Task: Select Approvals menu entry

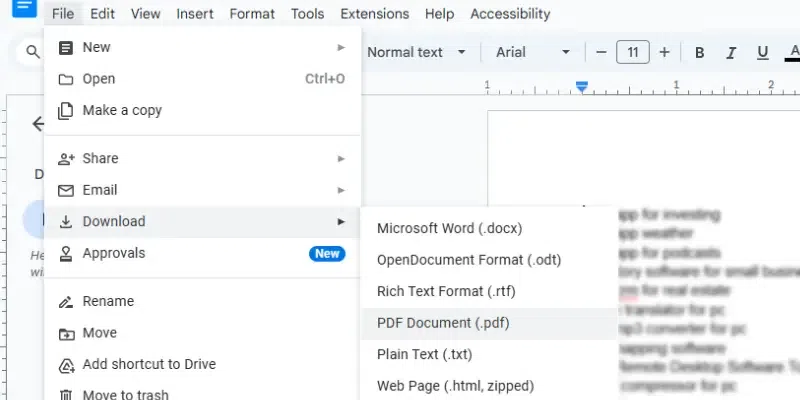Action: point(114,254)
